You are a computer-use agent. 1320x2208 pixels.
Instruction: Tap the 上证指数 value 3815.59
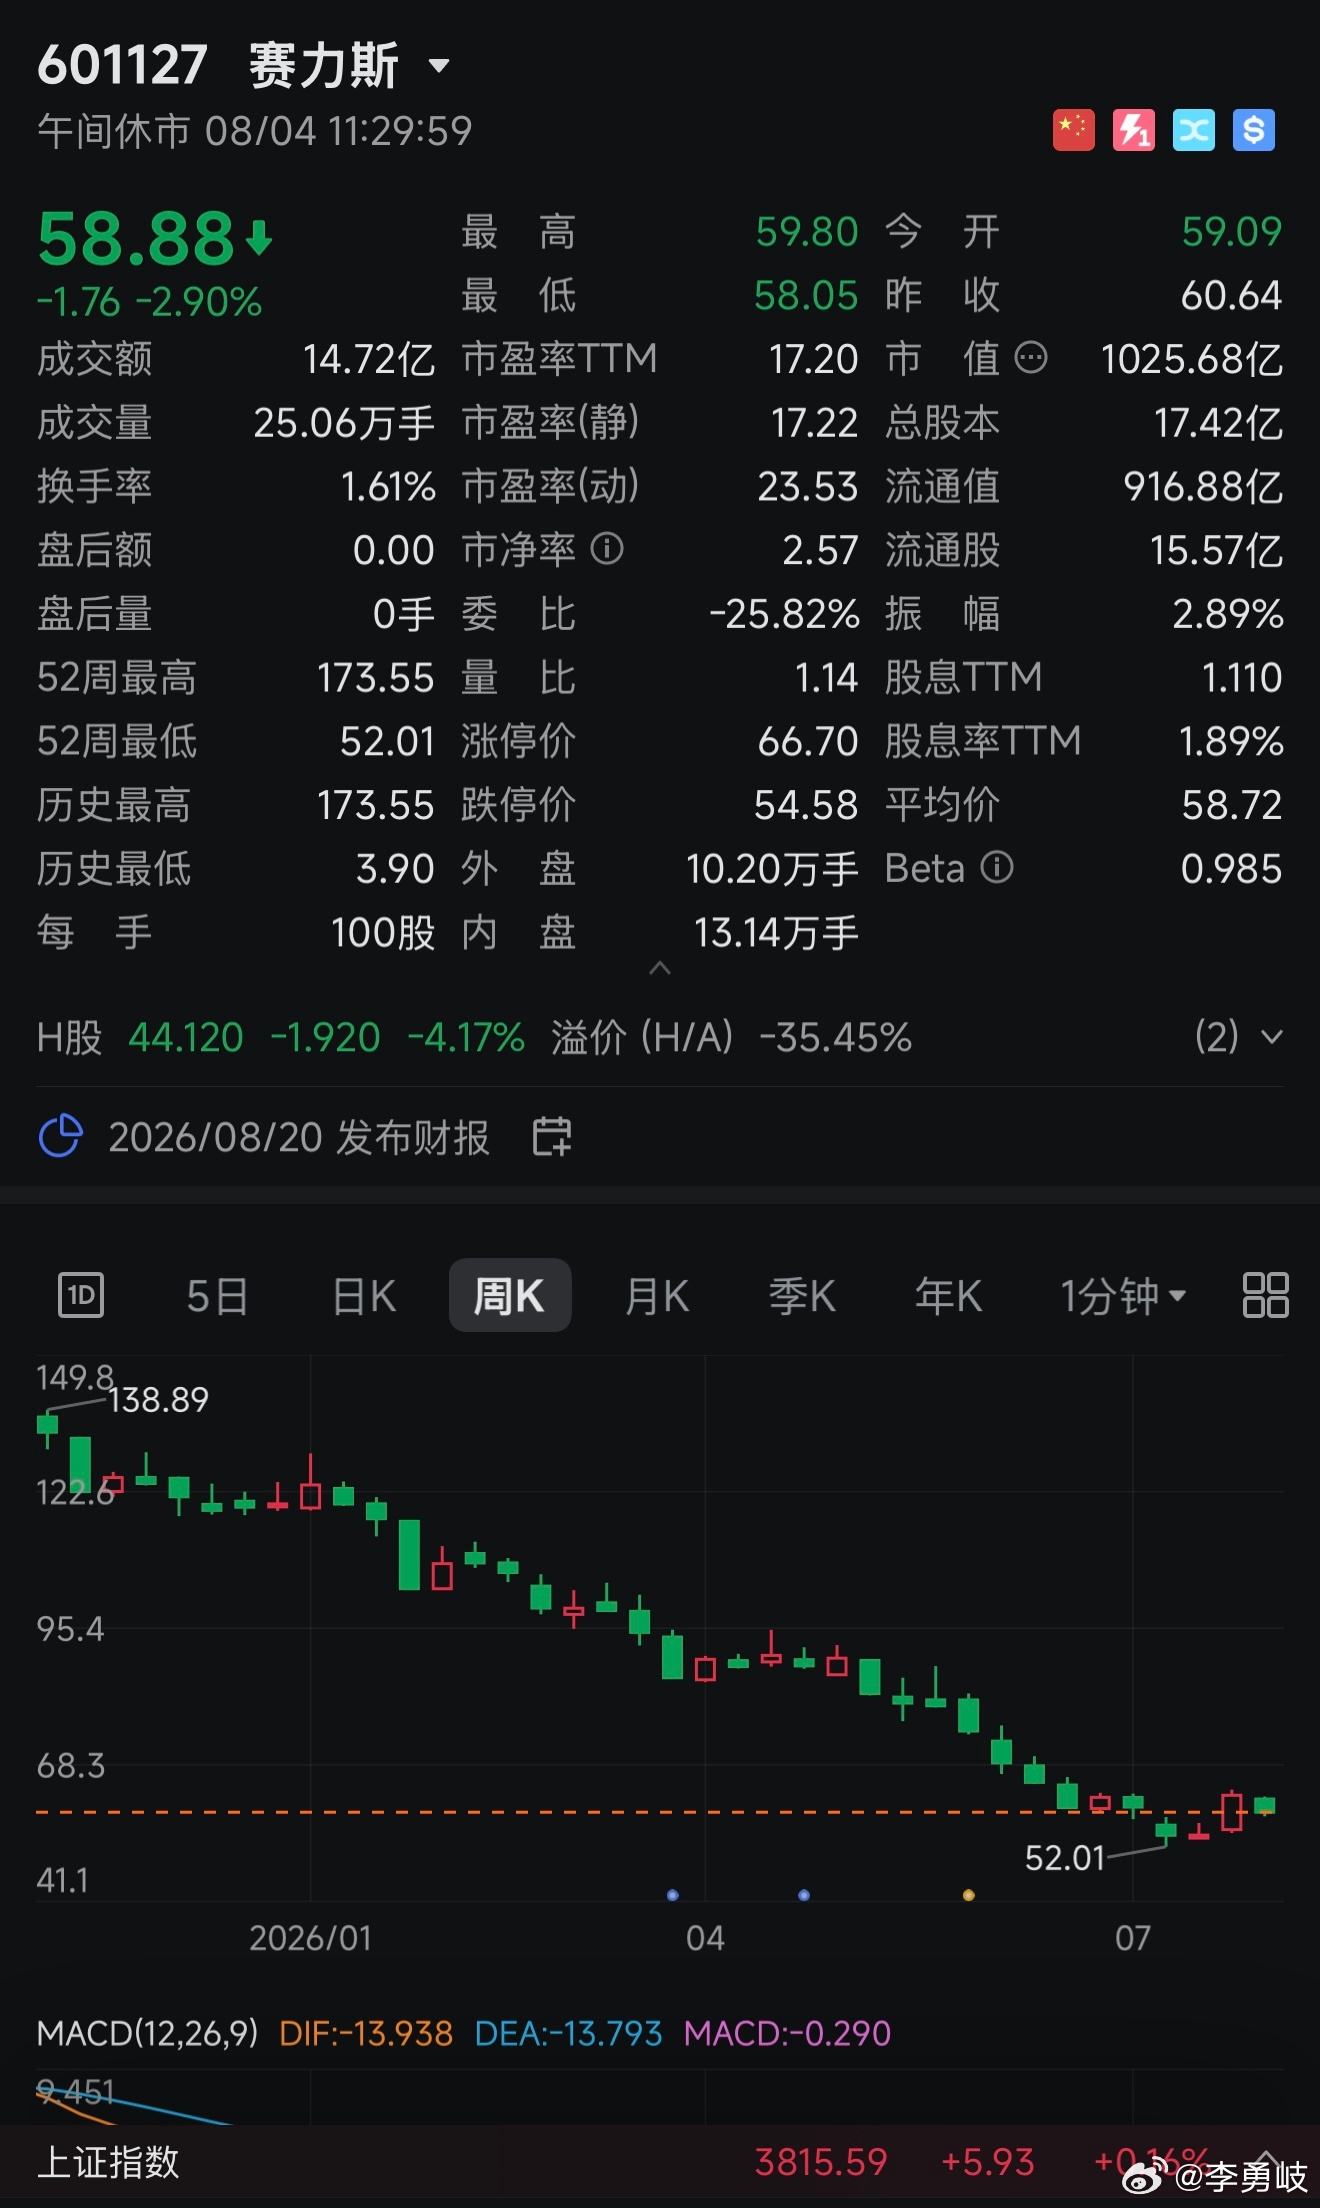[x=821, y=2162]
